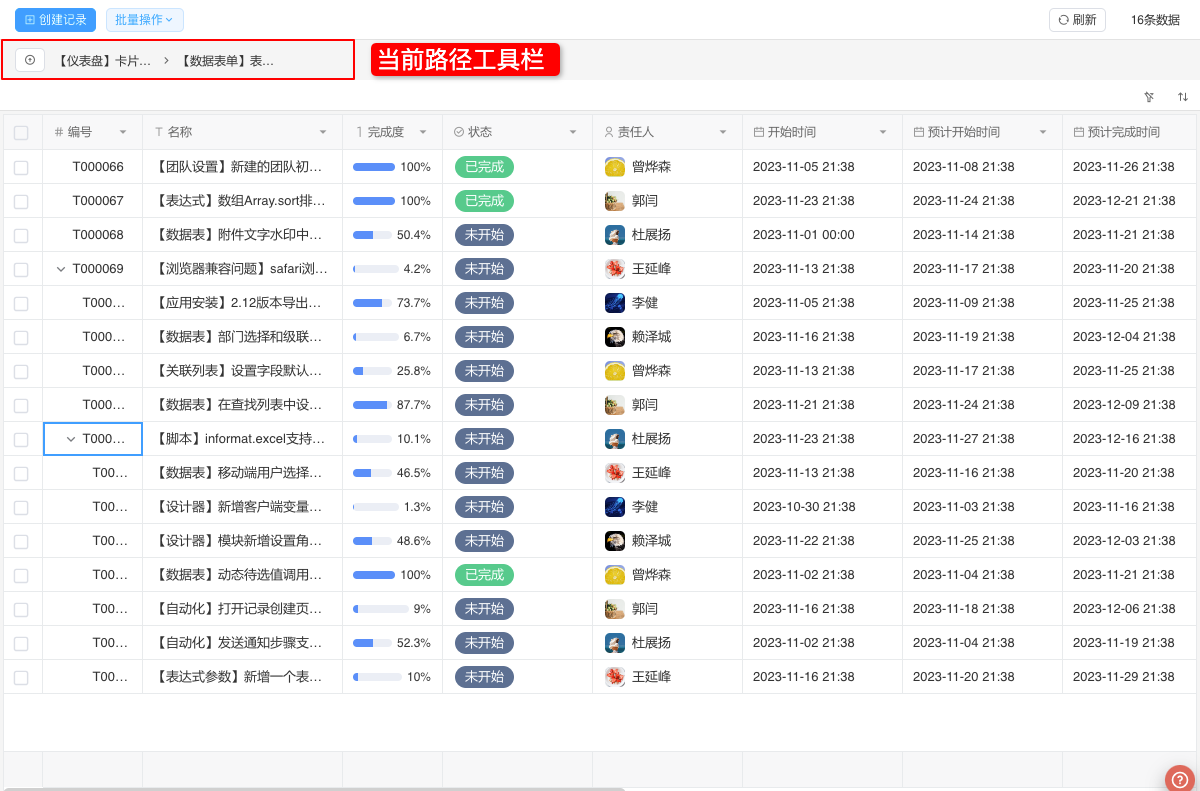The height and width of the screenshot is (791, 1200).
Task: Click the target icon in the path toolbar
Action: tap(29, 60)
